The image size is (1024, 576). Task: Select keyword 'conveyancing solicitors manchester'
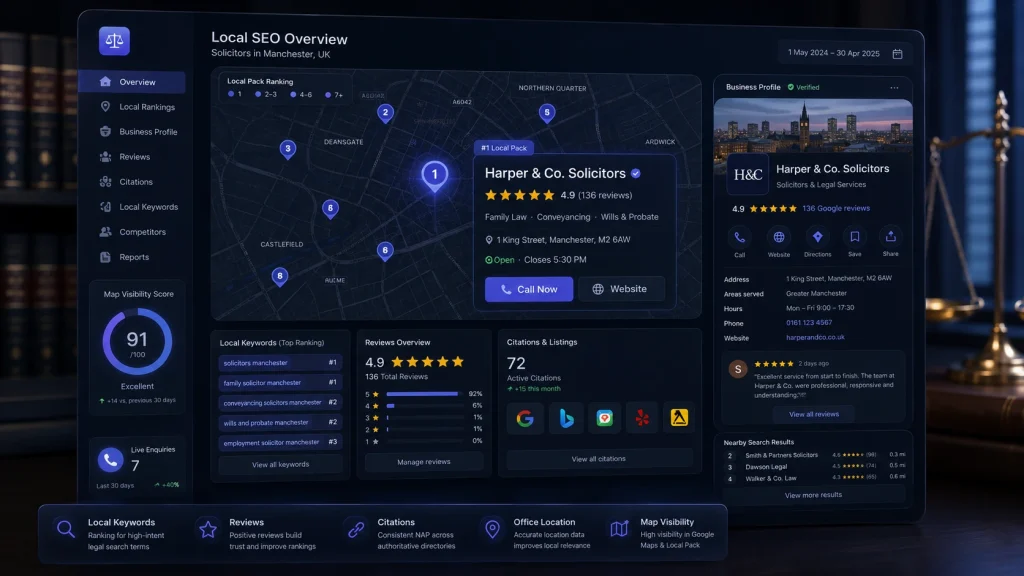pos(280,402)
